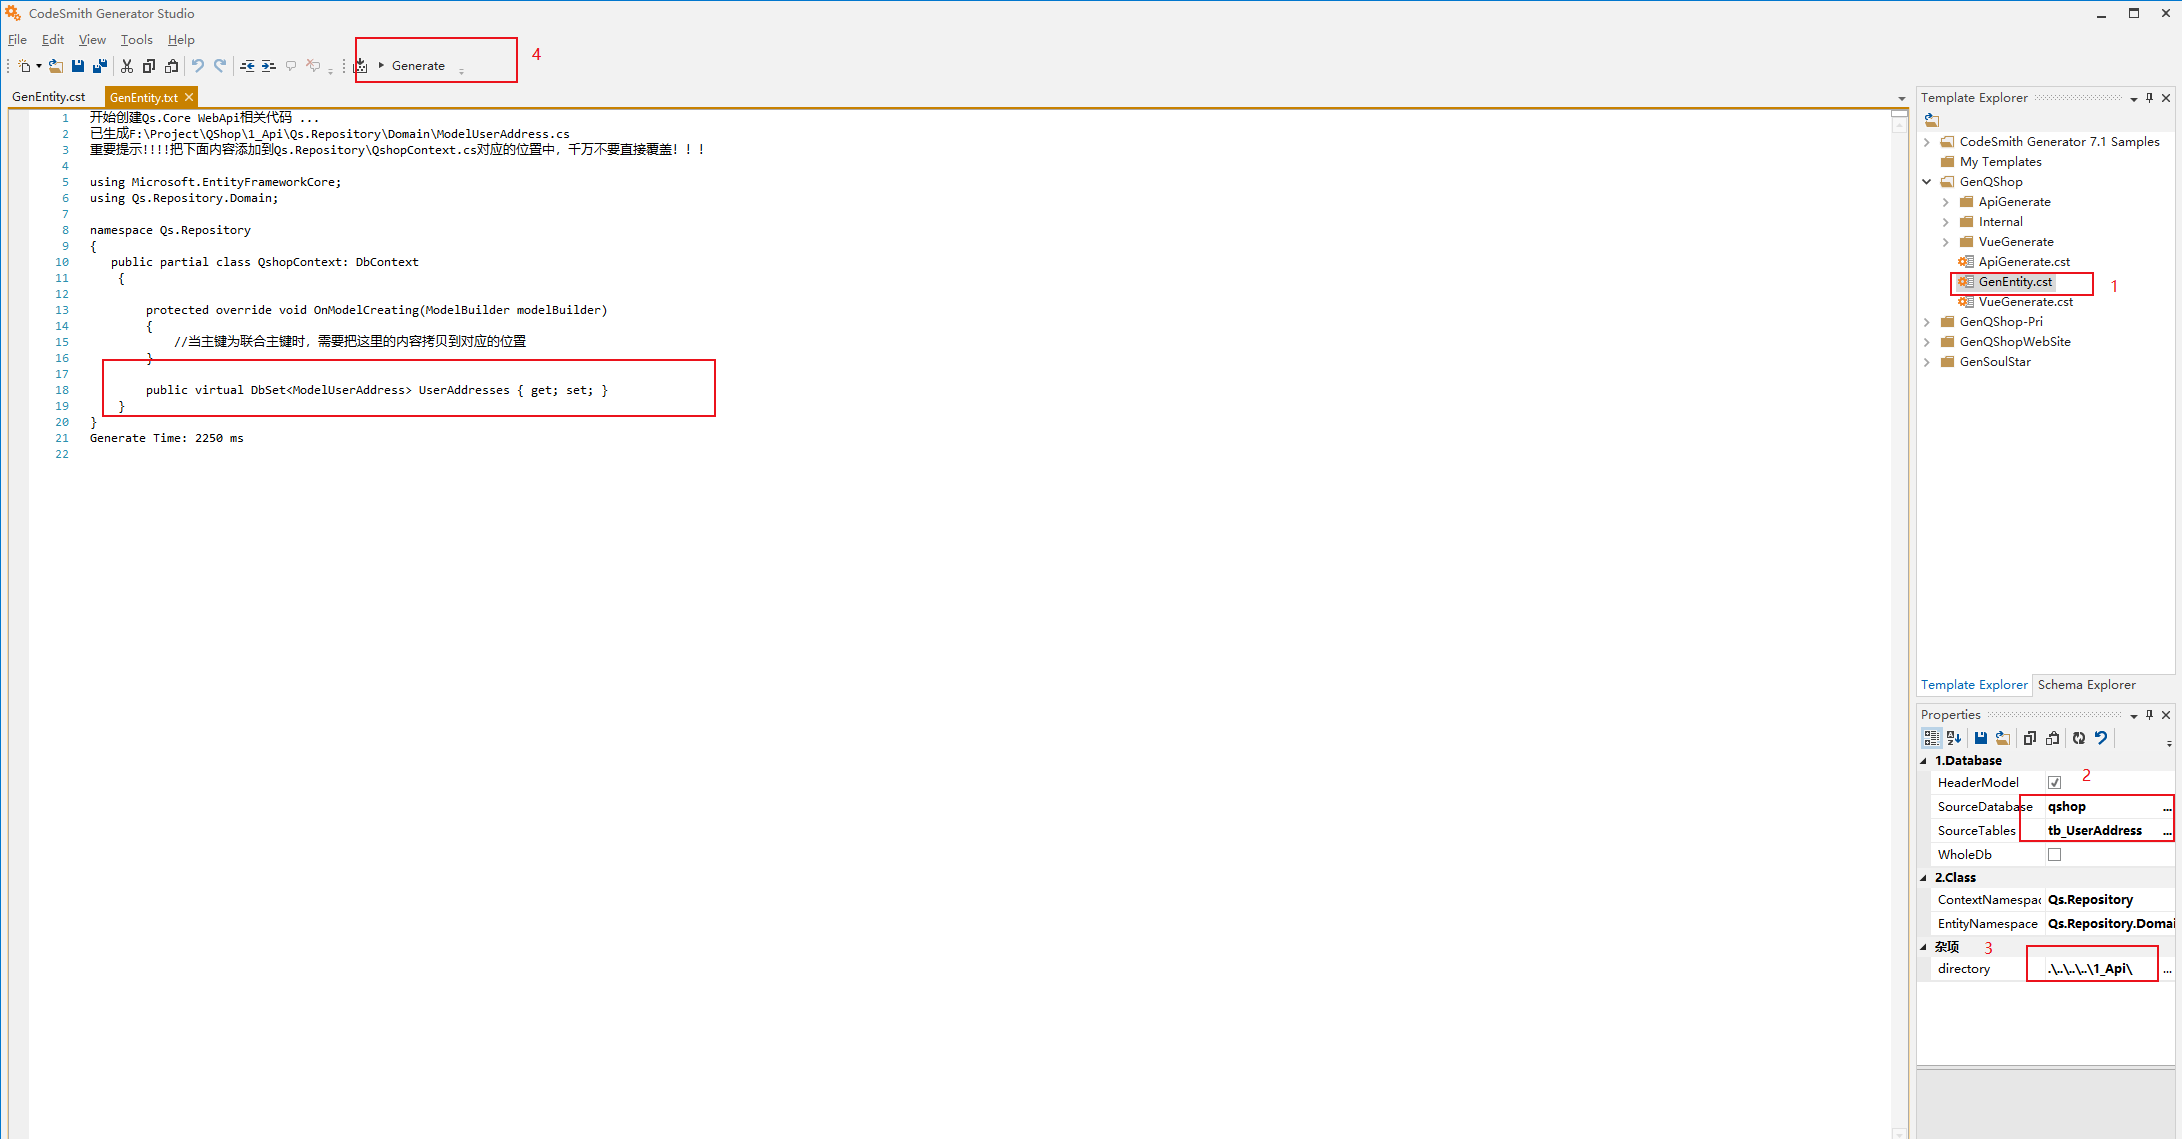Click the New document toolbar icon
The width and height of the screenshot is (2182, 1139).
click(x=25, y=66)
